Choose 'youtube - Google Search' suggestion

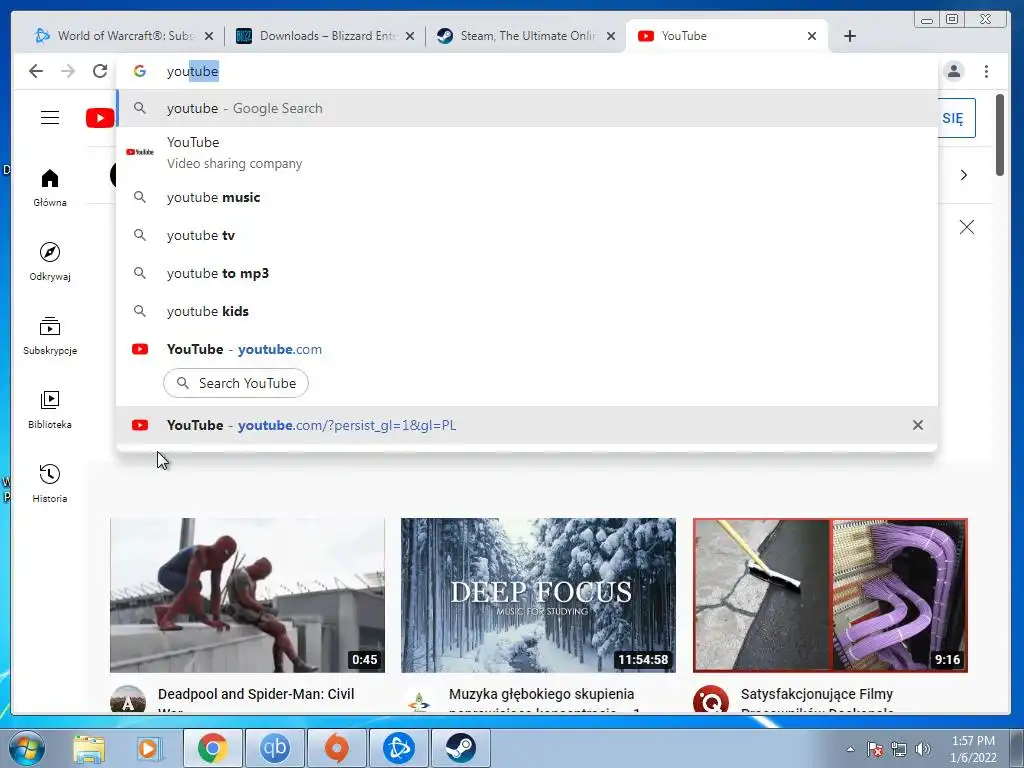coord(526,108)
